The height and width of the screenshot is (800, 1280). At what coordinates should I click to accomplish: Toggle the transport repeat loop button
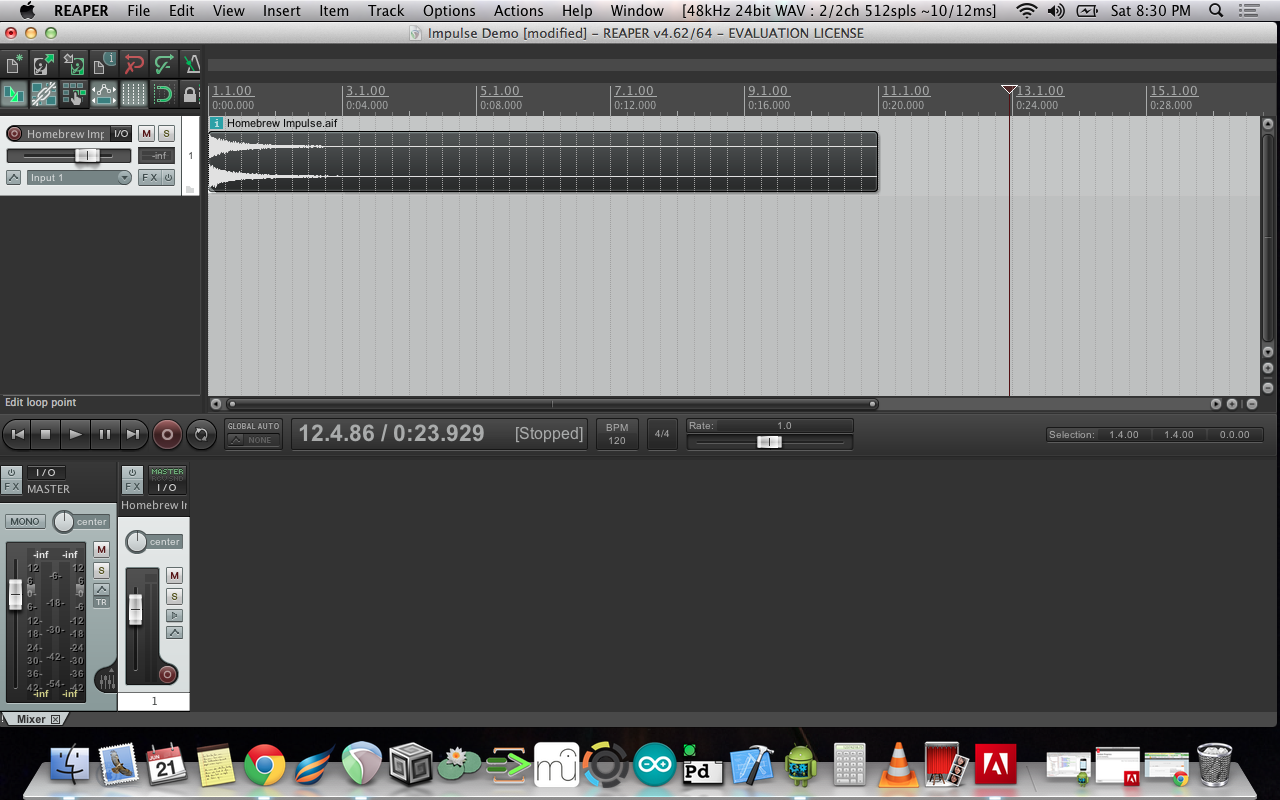(201, 434)
